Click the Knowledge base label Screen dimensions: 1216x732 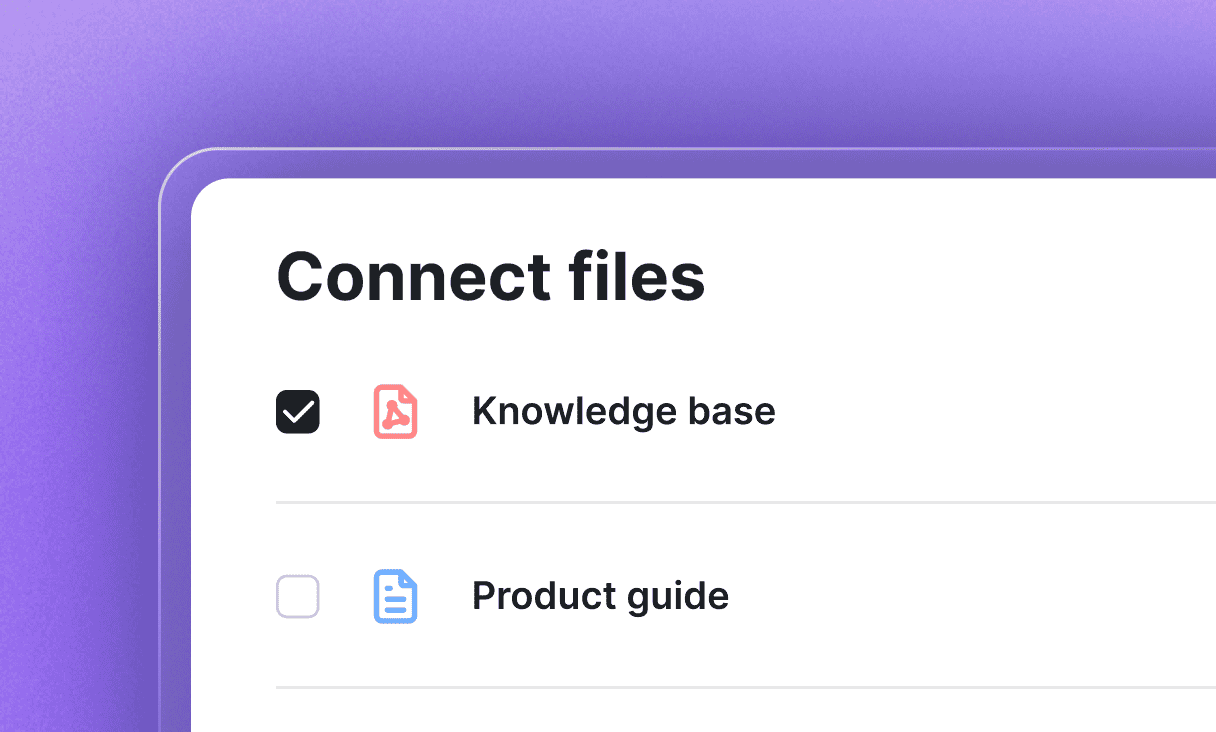click(623, 410)
